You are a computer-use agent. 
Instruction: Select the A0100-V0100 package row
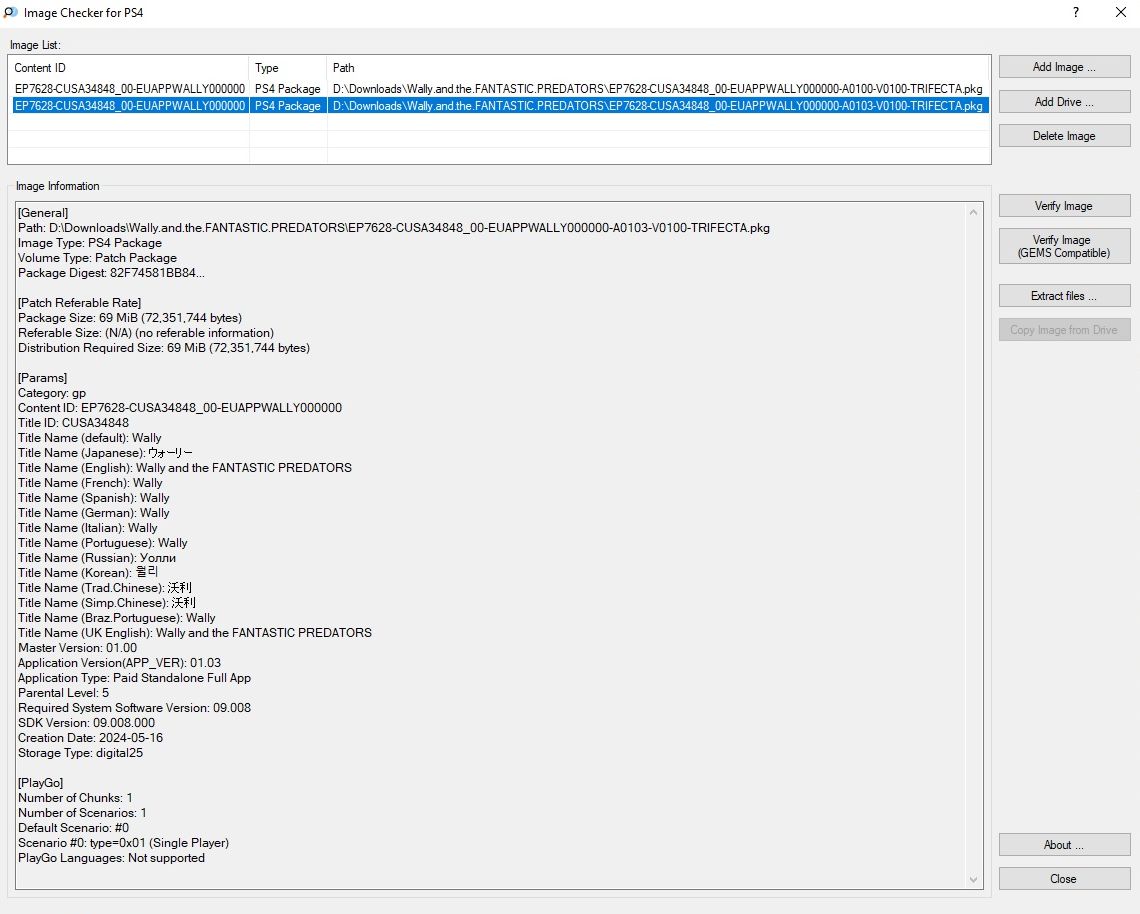point(499,89)
